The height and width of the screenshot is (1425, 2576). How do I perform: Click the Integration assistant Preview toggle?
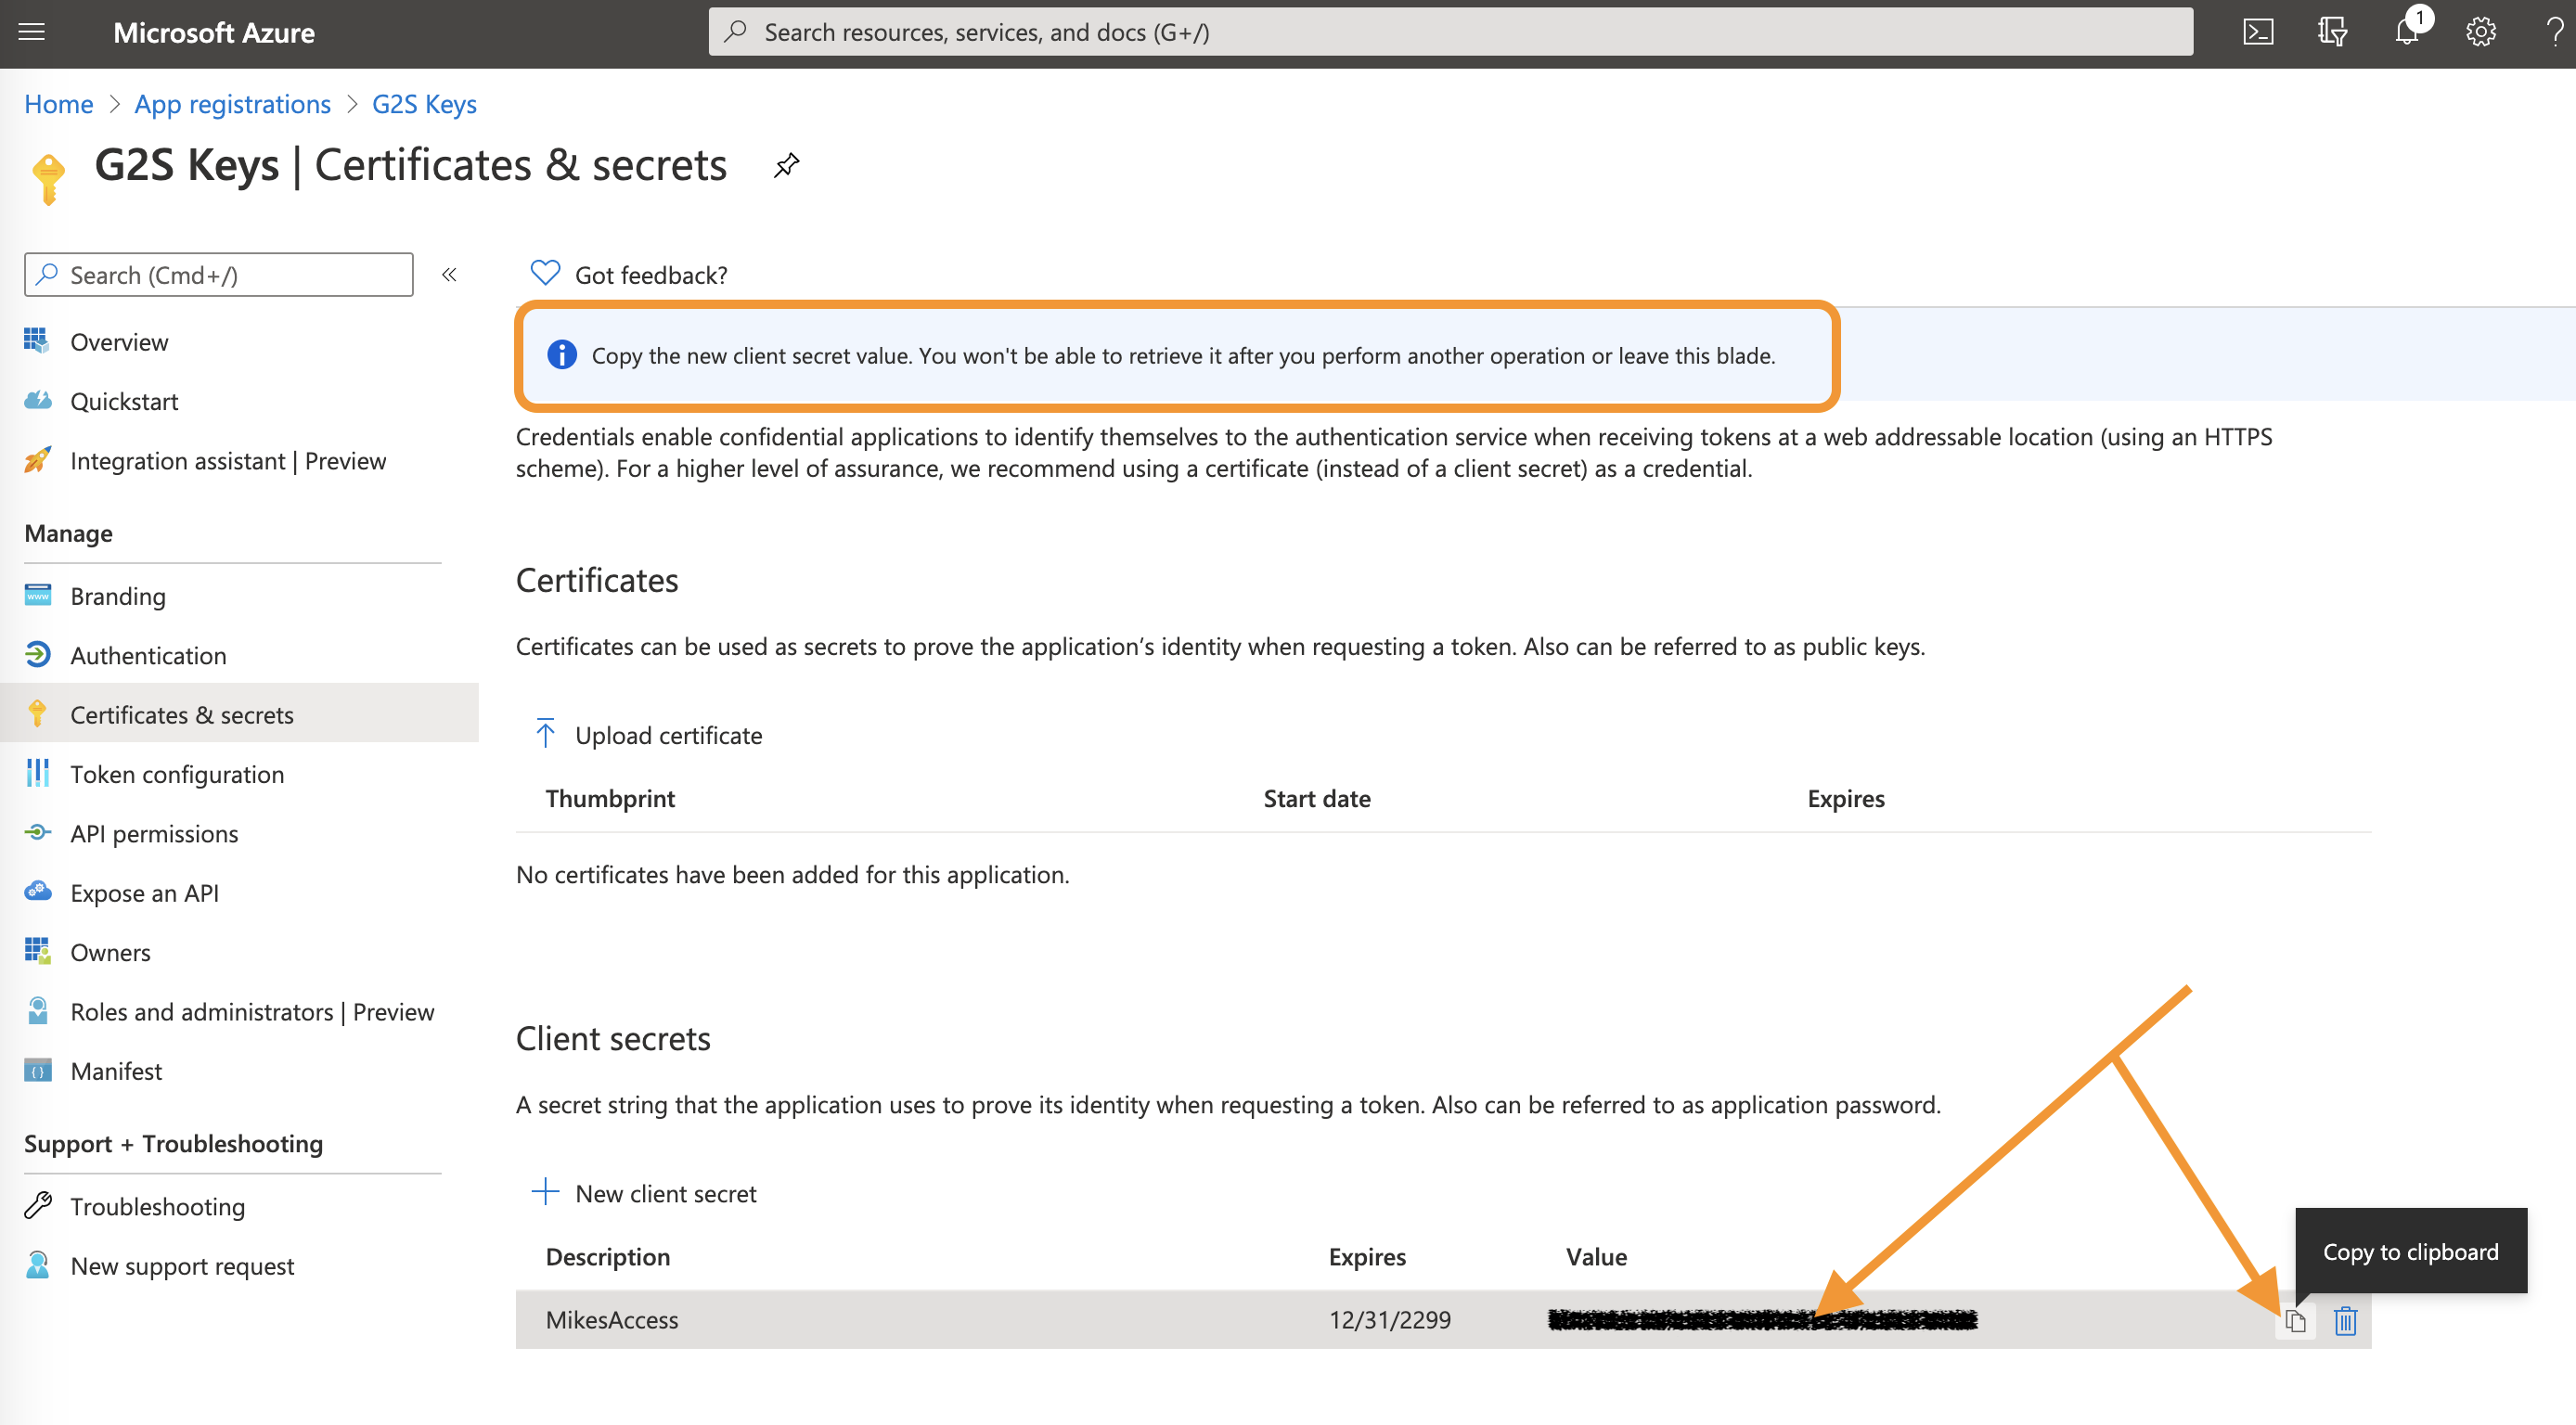(x=226, y=460)
